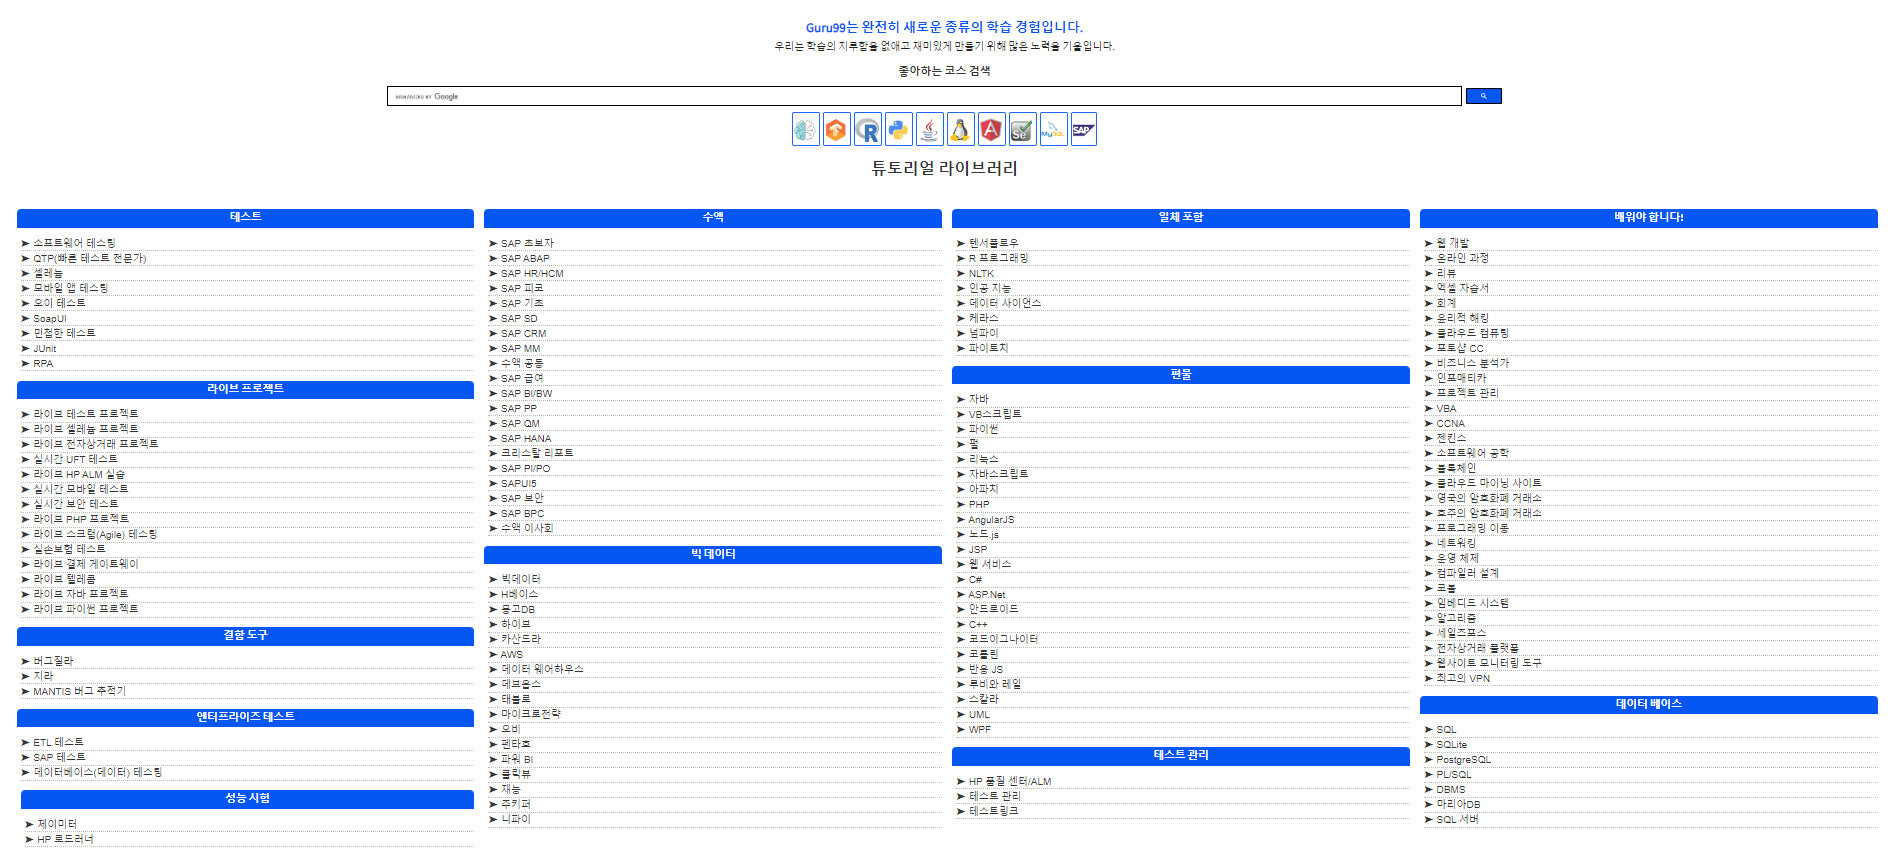Viewport: 1895px width, 850px height.
Task: Open the ASP.Net tutorial link
Action: [x=987, y=594]
